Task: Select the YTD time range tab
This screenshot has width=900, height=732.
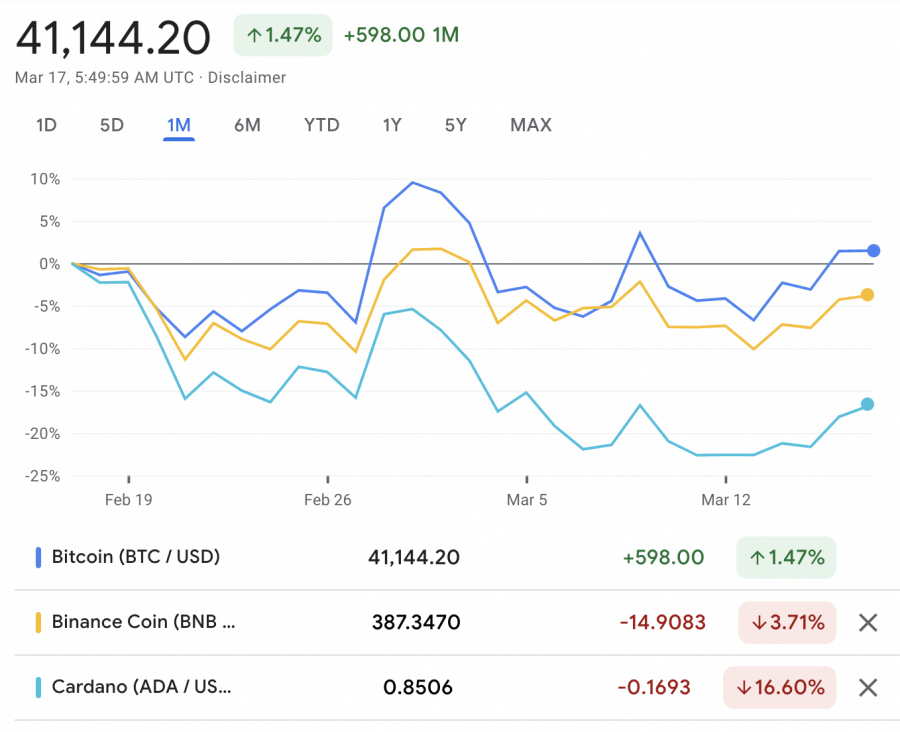Action: (x=322, y=125)
